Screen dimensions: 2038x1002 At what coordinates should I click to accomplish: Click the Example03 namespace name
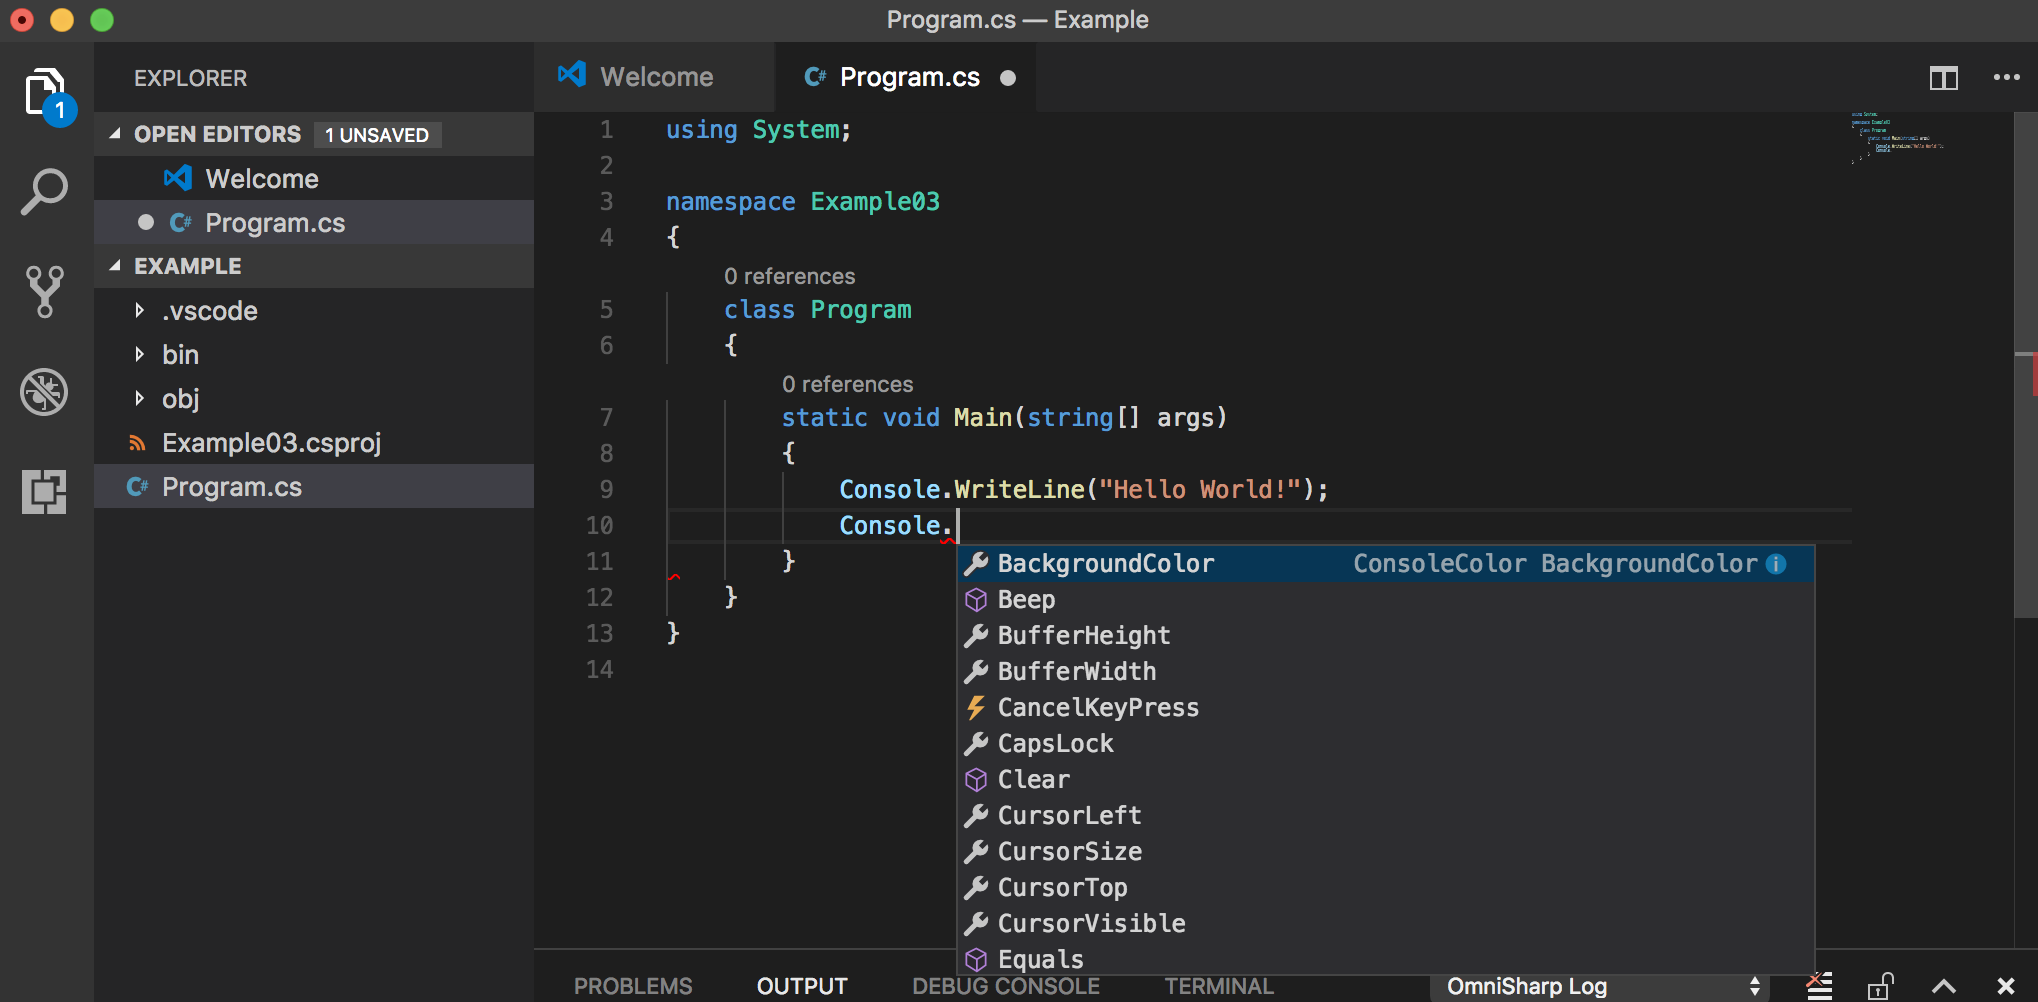pos(875,202)
